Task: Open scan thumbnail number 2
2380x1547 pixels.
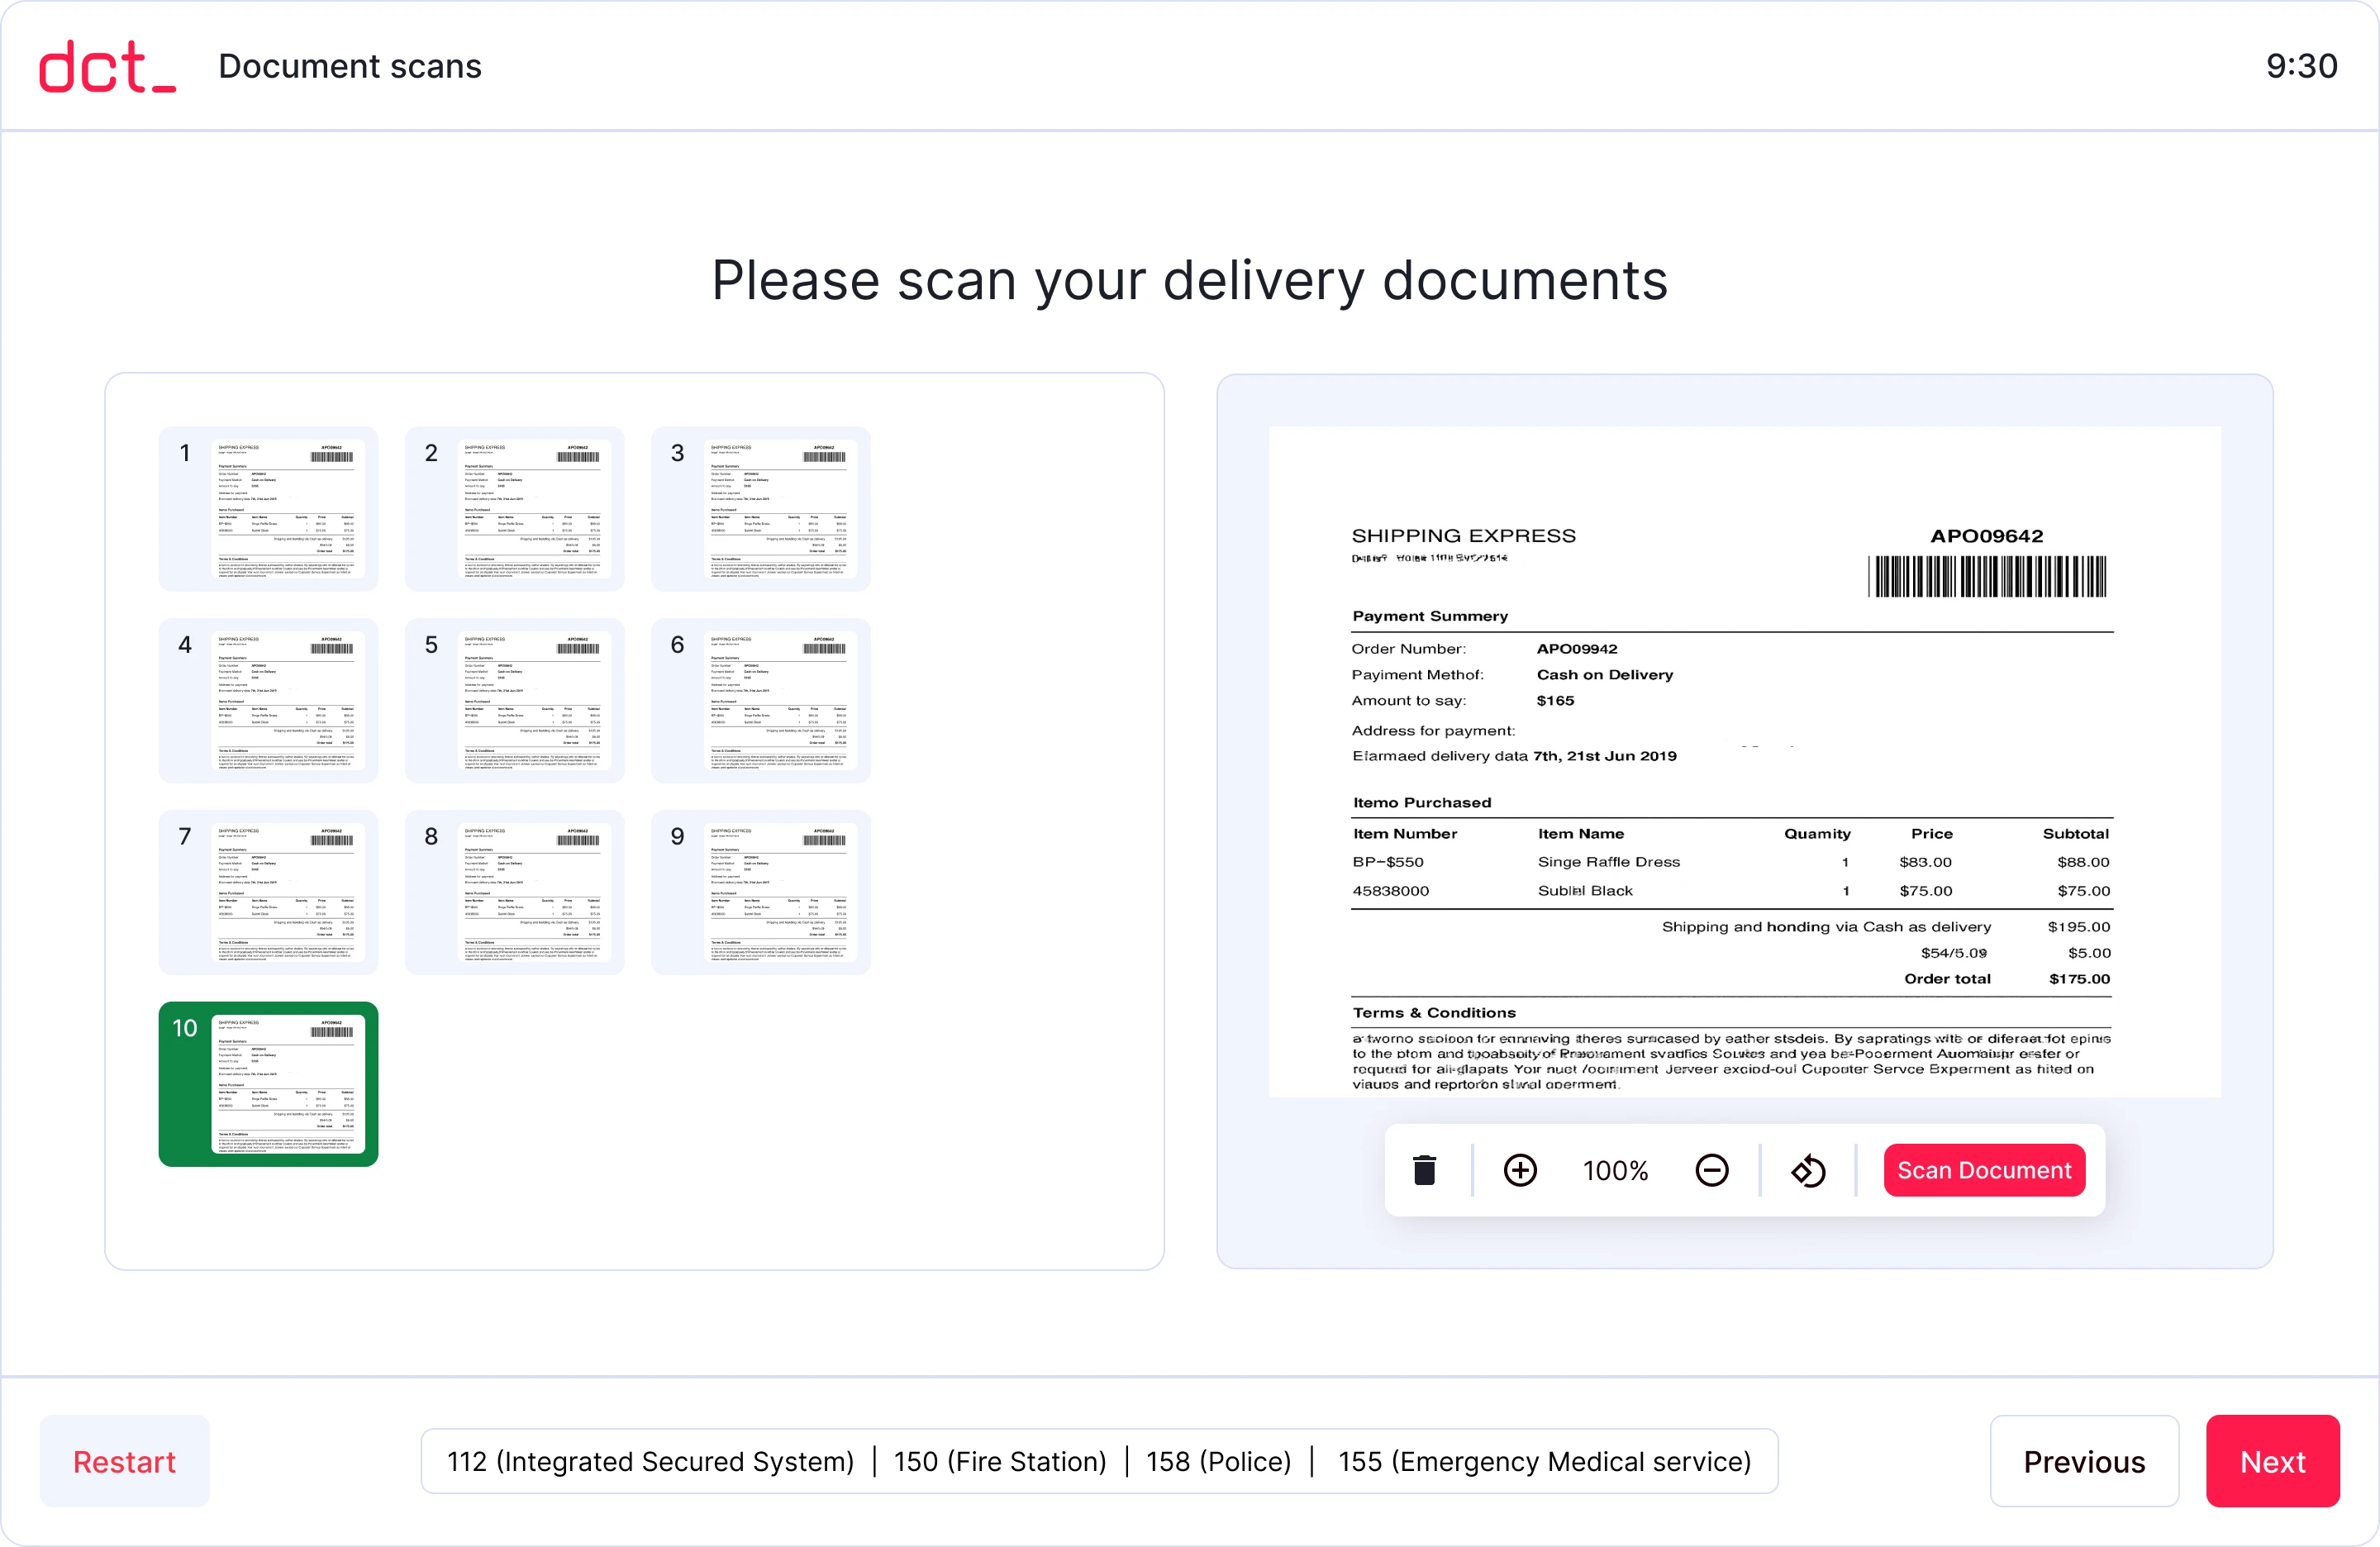Action: pos(514,509)
